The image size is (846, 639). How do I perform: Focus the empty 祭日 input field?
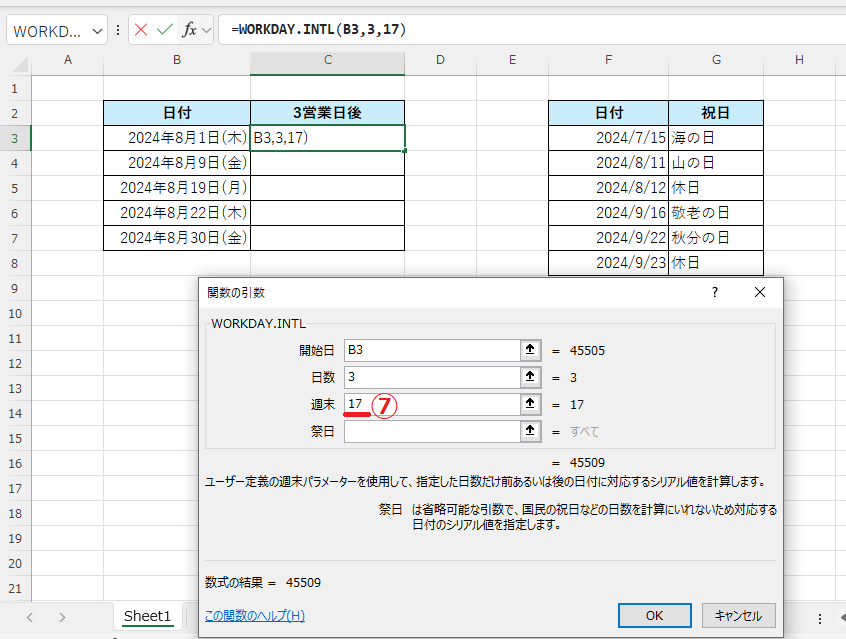(432, 431)
